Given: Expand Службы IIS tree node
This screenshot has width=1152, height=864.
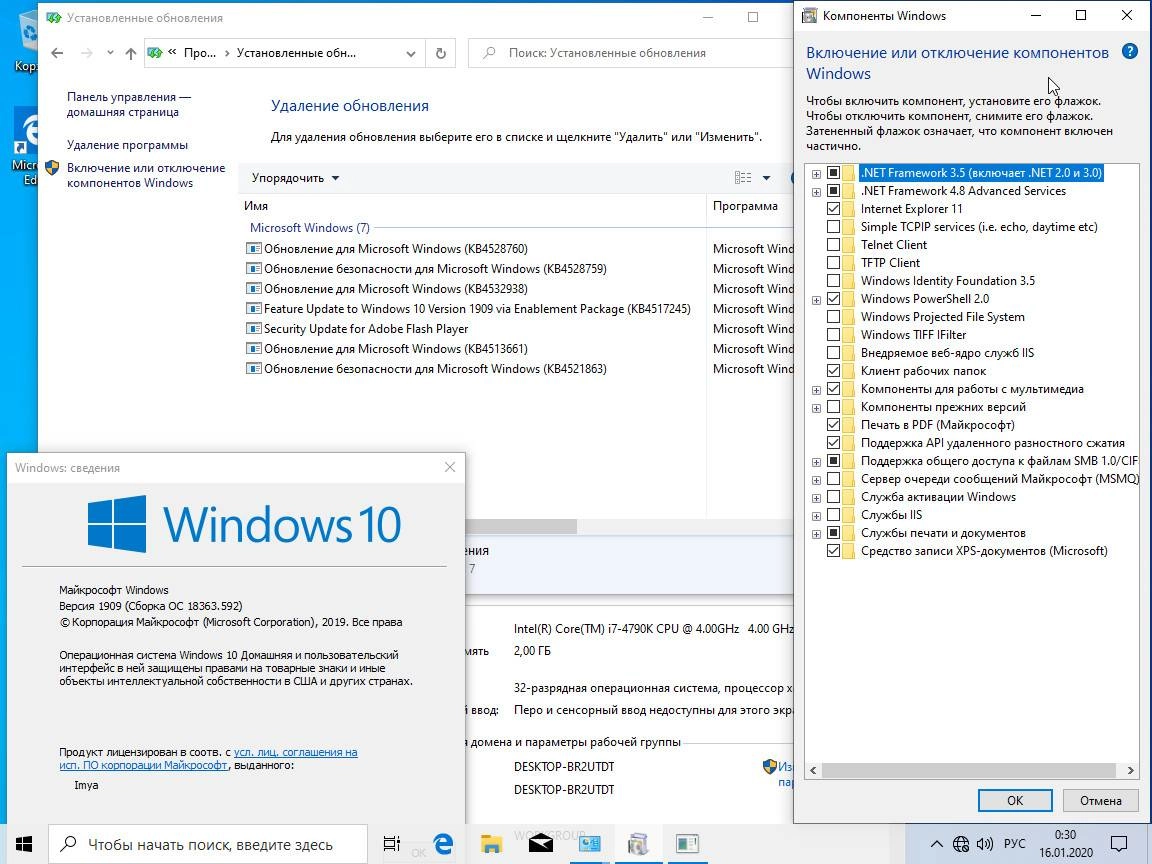Looking at the screenshot, I should click(816, 516).
